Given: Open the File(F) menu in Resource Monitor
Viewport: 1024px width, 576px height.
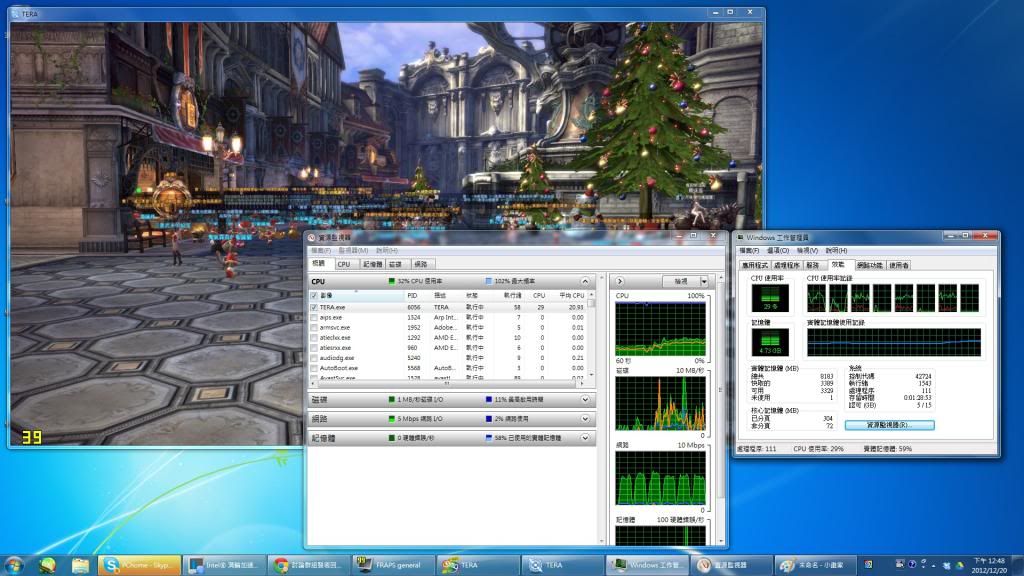Looking at the screenshot, I should click(321, 251).
